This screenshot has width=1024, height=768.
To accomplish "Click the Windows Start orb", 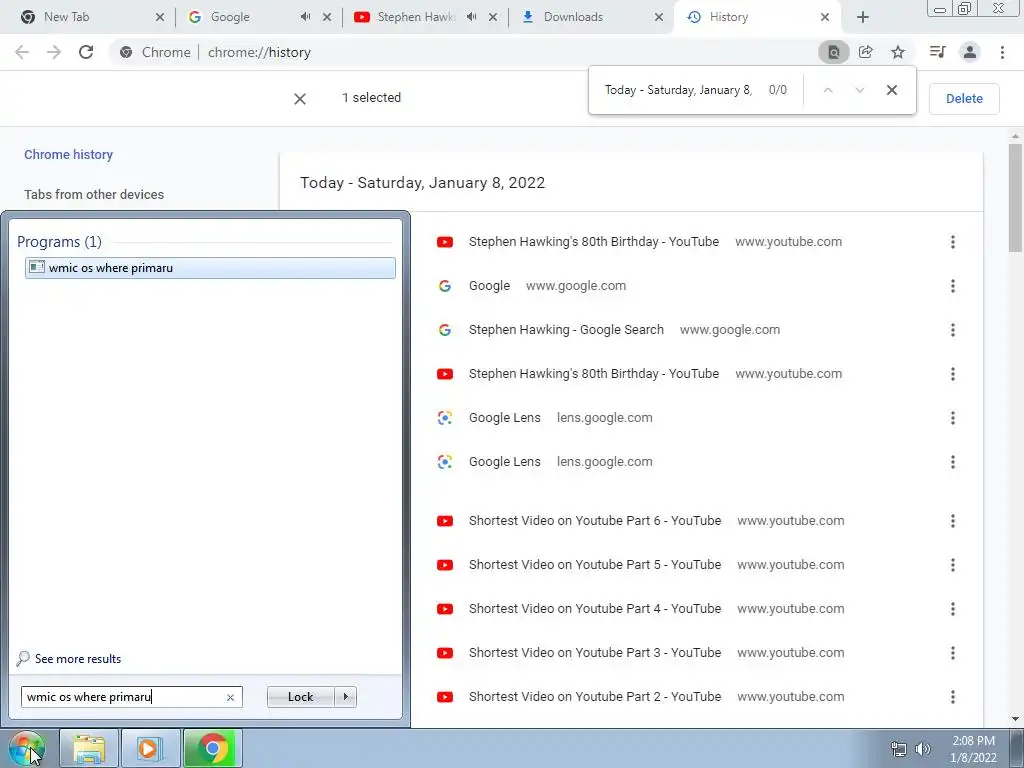I will click(27, 749).
